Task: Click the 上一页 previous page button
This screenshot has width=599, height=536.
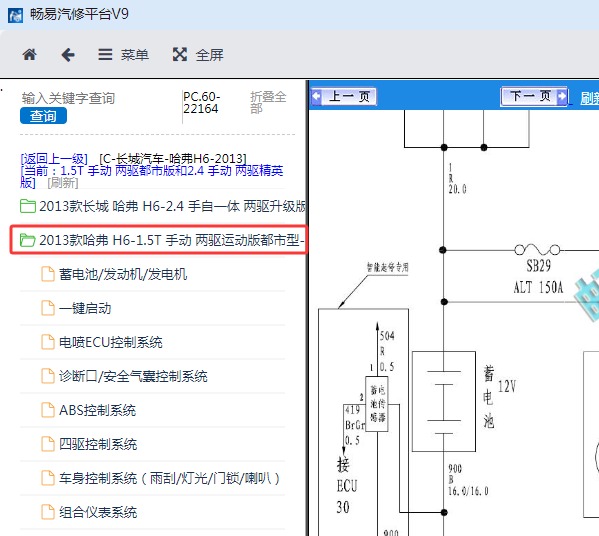Action: [344, 96]
